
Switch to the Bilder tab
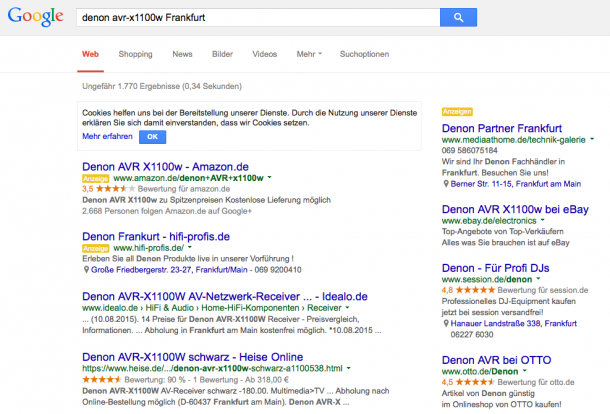(x=222, y=54)
